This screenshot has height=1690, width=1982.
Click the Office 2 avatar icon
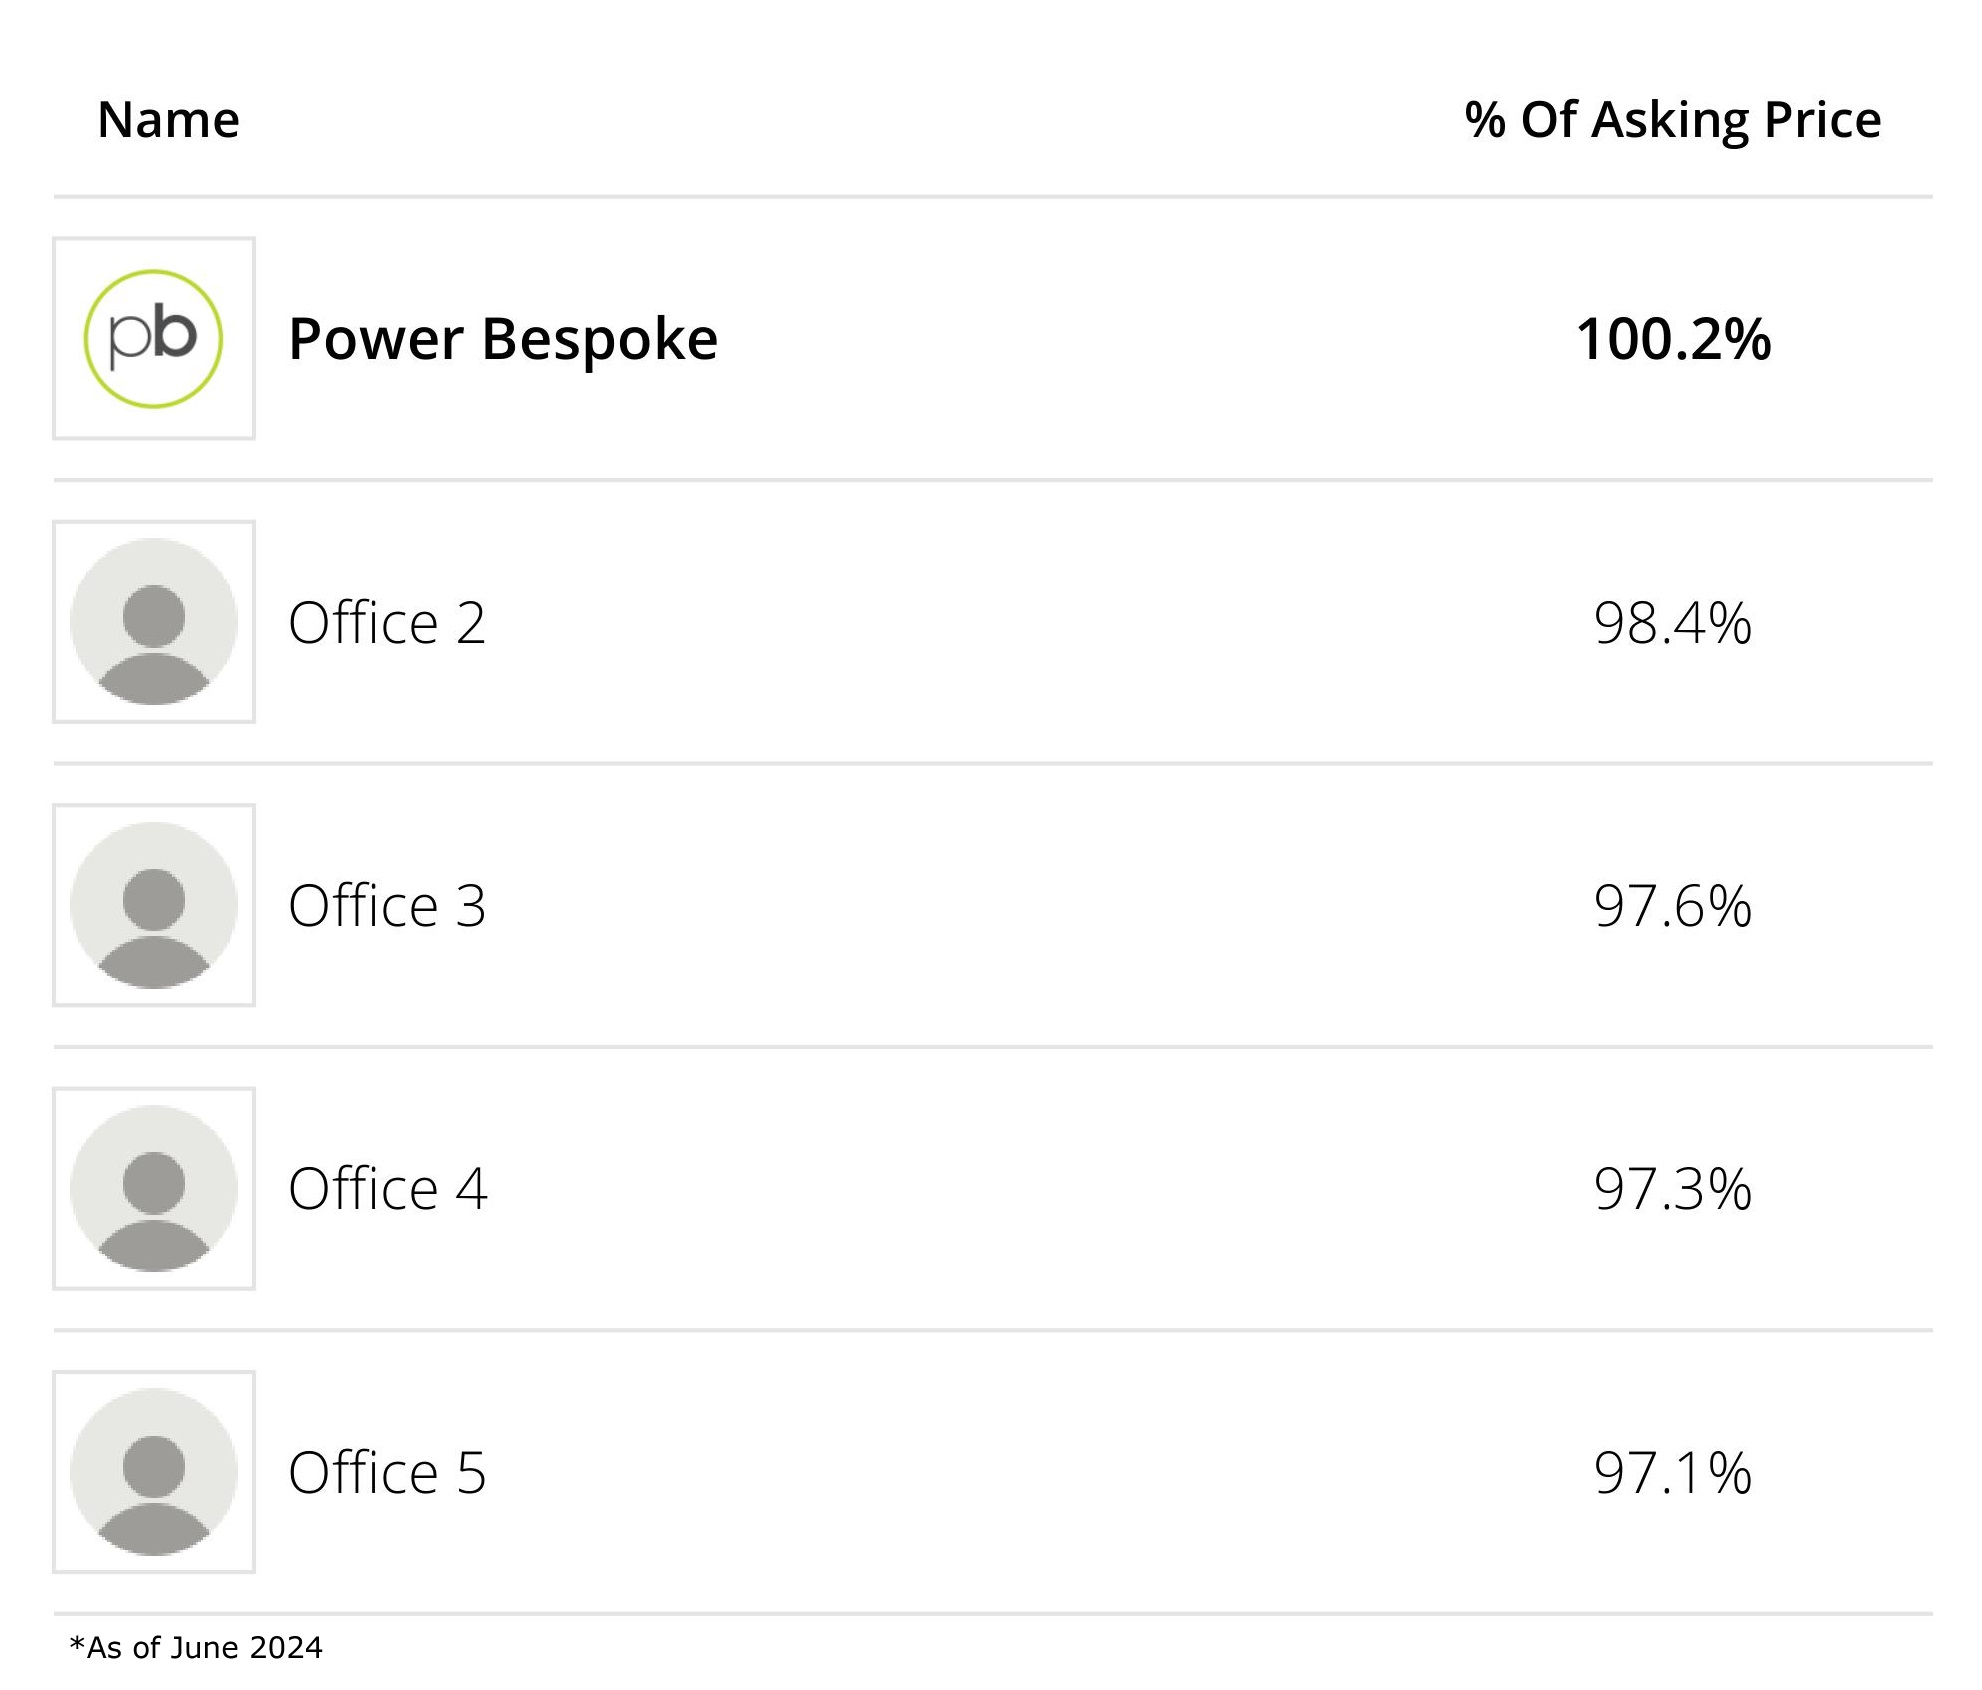tap(153, 621)
